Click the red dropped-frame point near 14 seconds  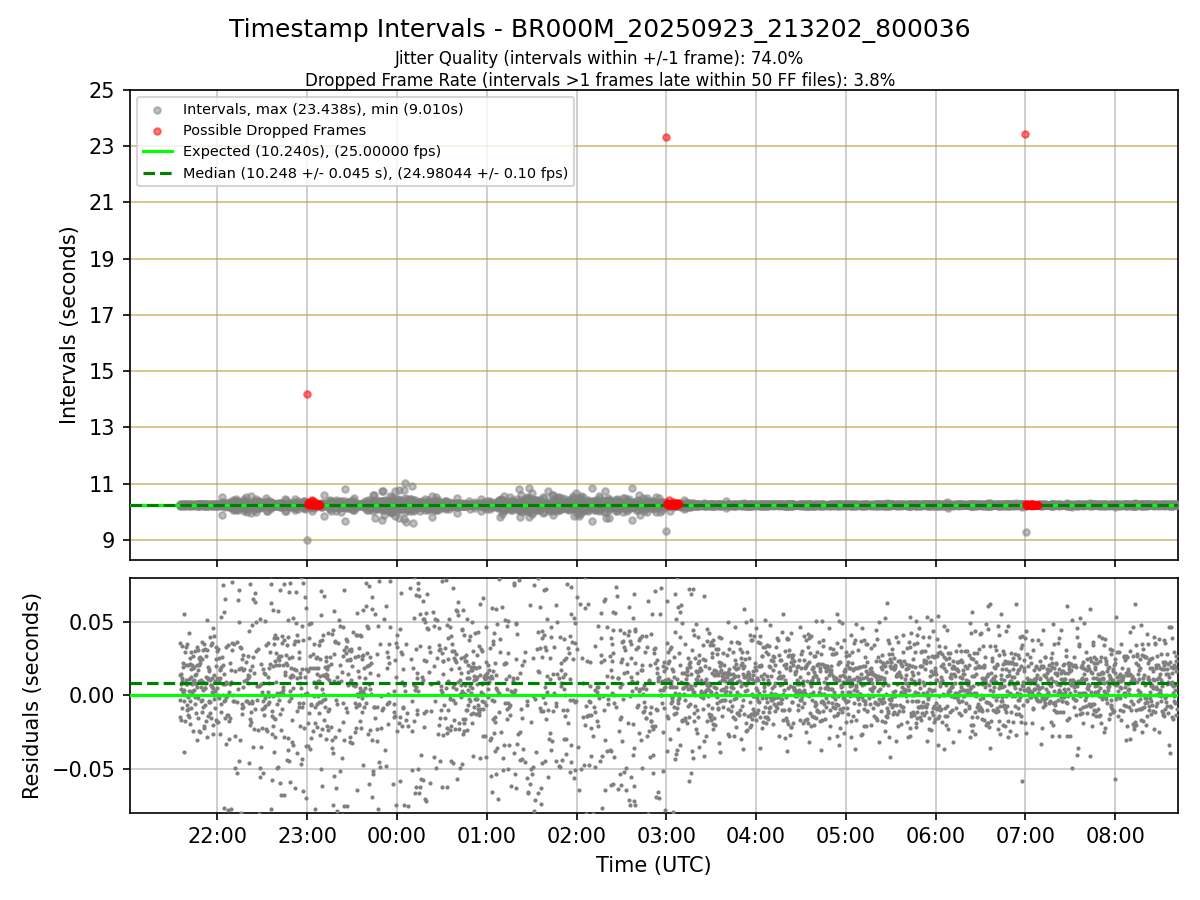[x=307, y=394]
